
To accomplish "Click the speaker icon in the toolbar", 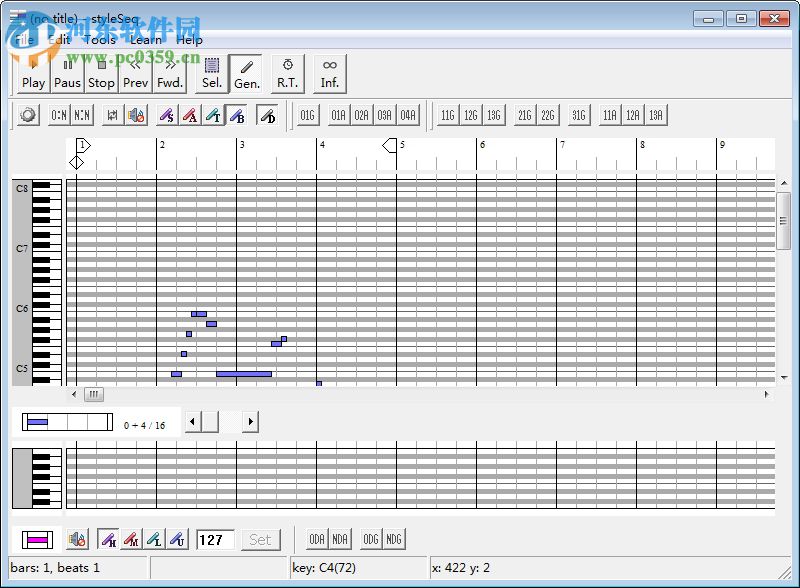I will [136, 115].
